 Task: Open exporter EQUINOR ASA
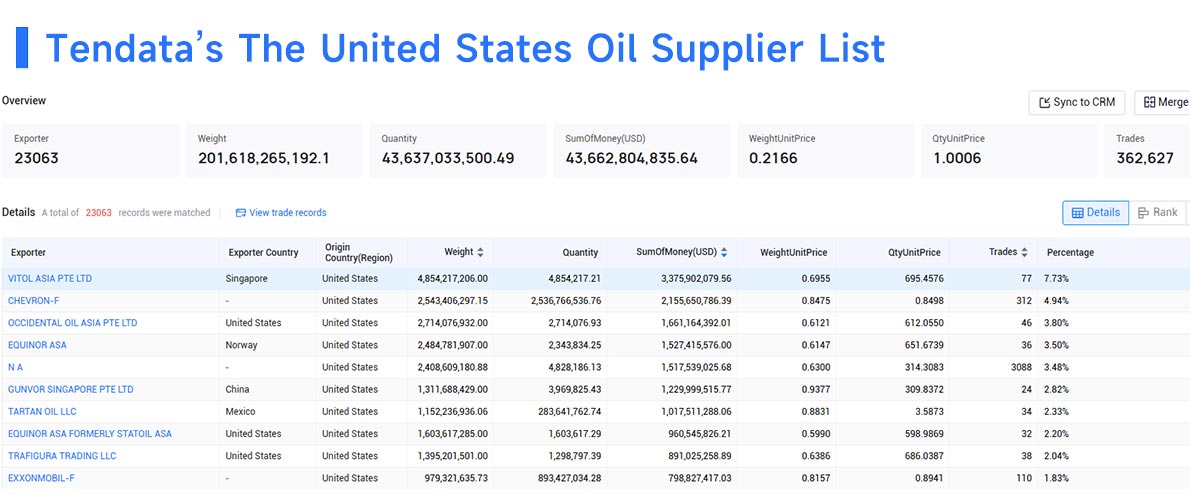pos(37,344)
